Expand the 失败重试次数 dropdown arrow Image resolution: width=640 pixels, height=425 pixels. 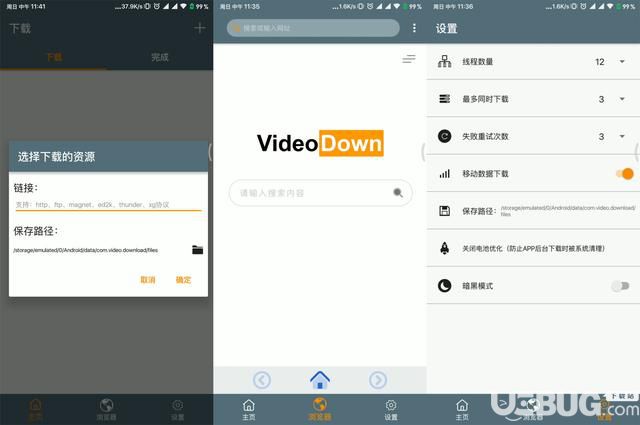[x=622, y=136]
